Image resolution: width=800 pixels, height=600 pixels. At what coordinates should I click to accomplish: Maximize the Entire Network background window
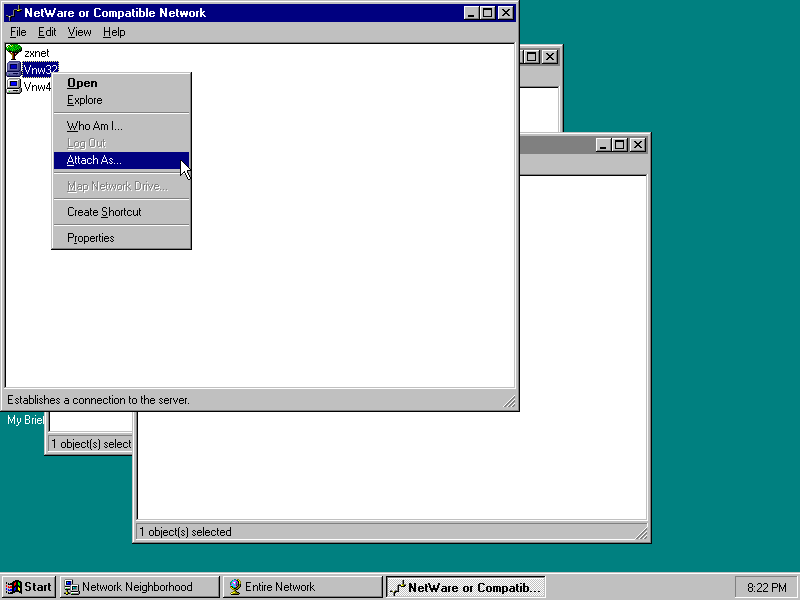coord(620,145)
